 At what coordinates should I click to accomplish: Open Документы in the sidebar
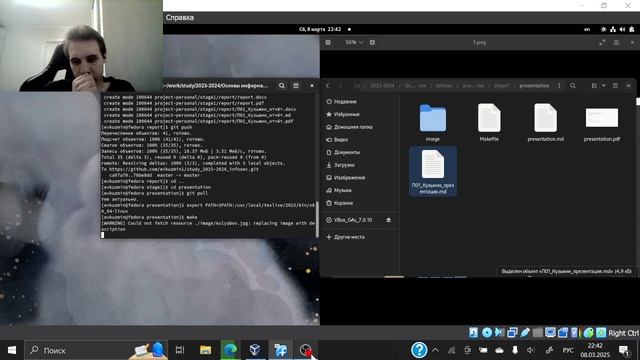343,152
